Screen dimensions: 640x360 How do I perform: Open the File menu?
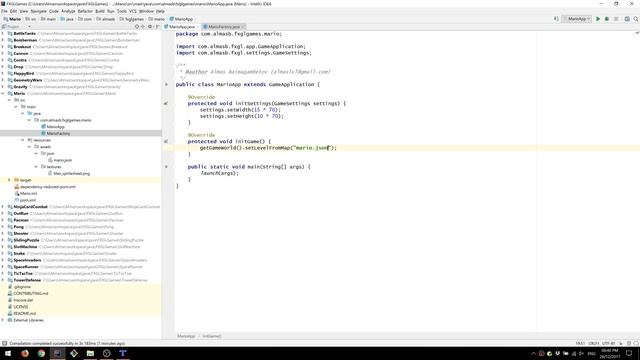click(x=4, y=11)
